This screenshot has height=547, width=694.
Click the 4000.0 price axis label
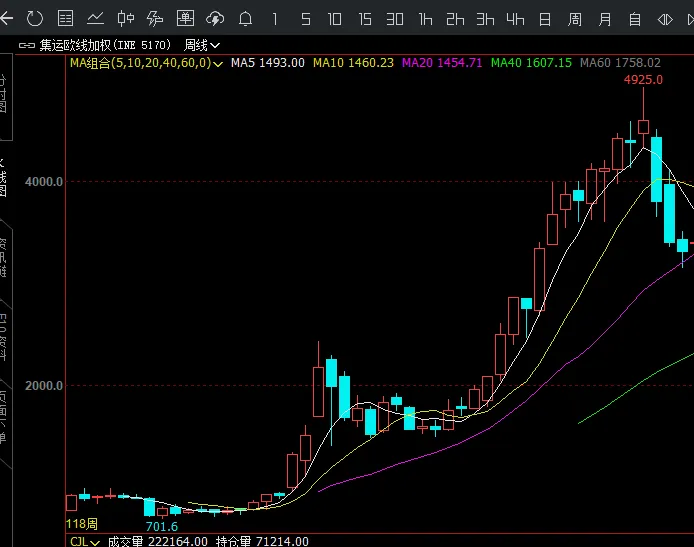tap(43, 182)
